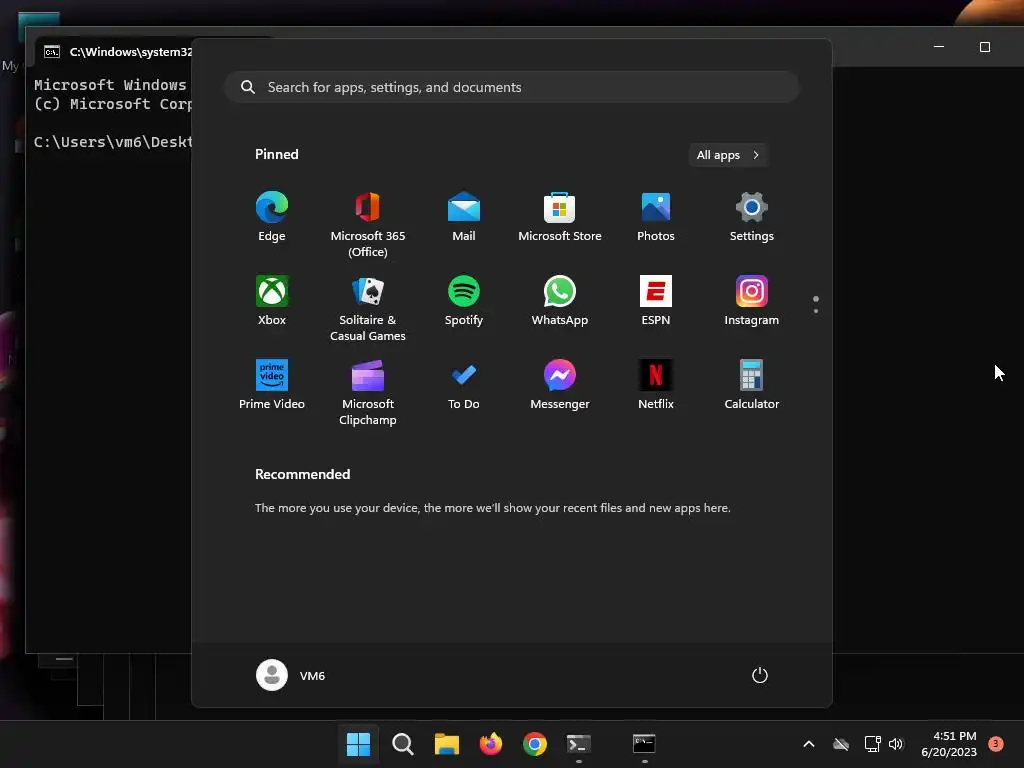Open Instagram from pinned apps

[752, 301]
